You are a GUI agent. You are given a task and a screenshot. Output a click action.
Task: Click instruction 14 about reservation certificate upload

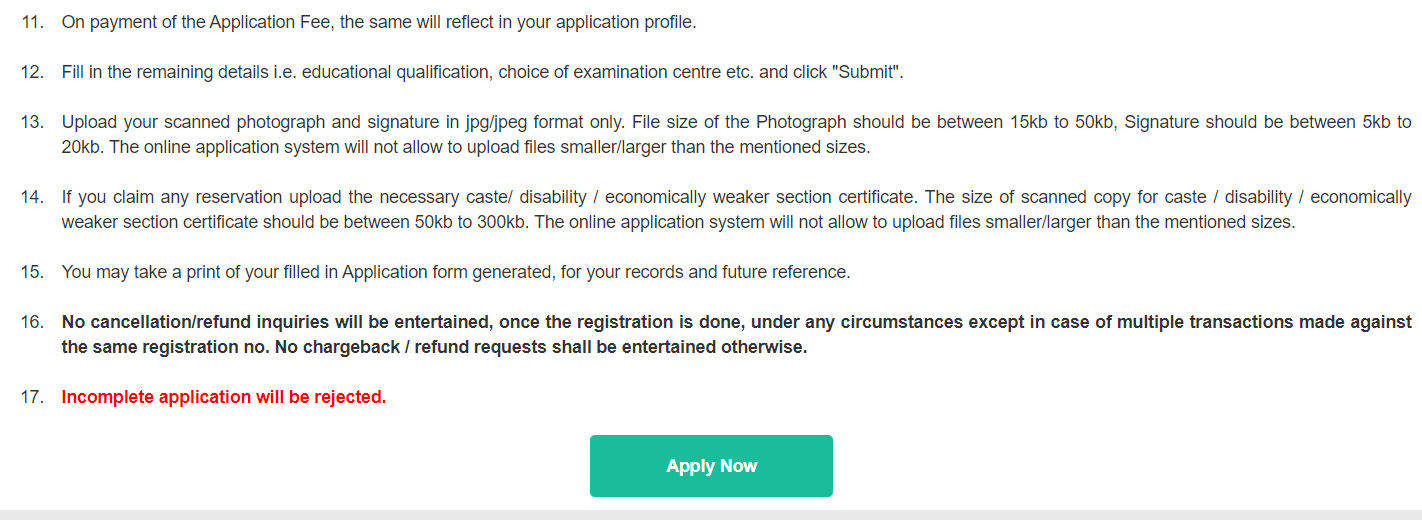[737, 210]
